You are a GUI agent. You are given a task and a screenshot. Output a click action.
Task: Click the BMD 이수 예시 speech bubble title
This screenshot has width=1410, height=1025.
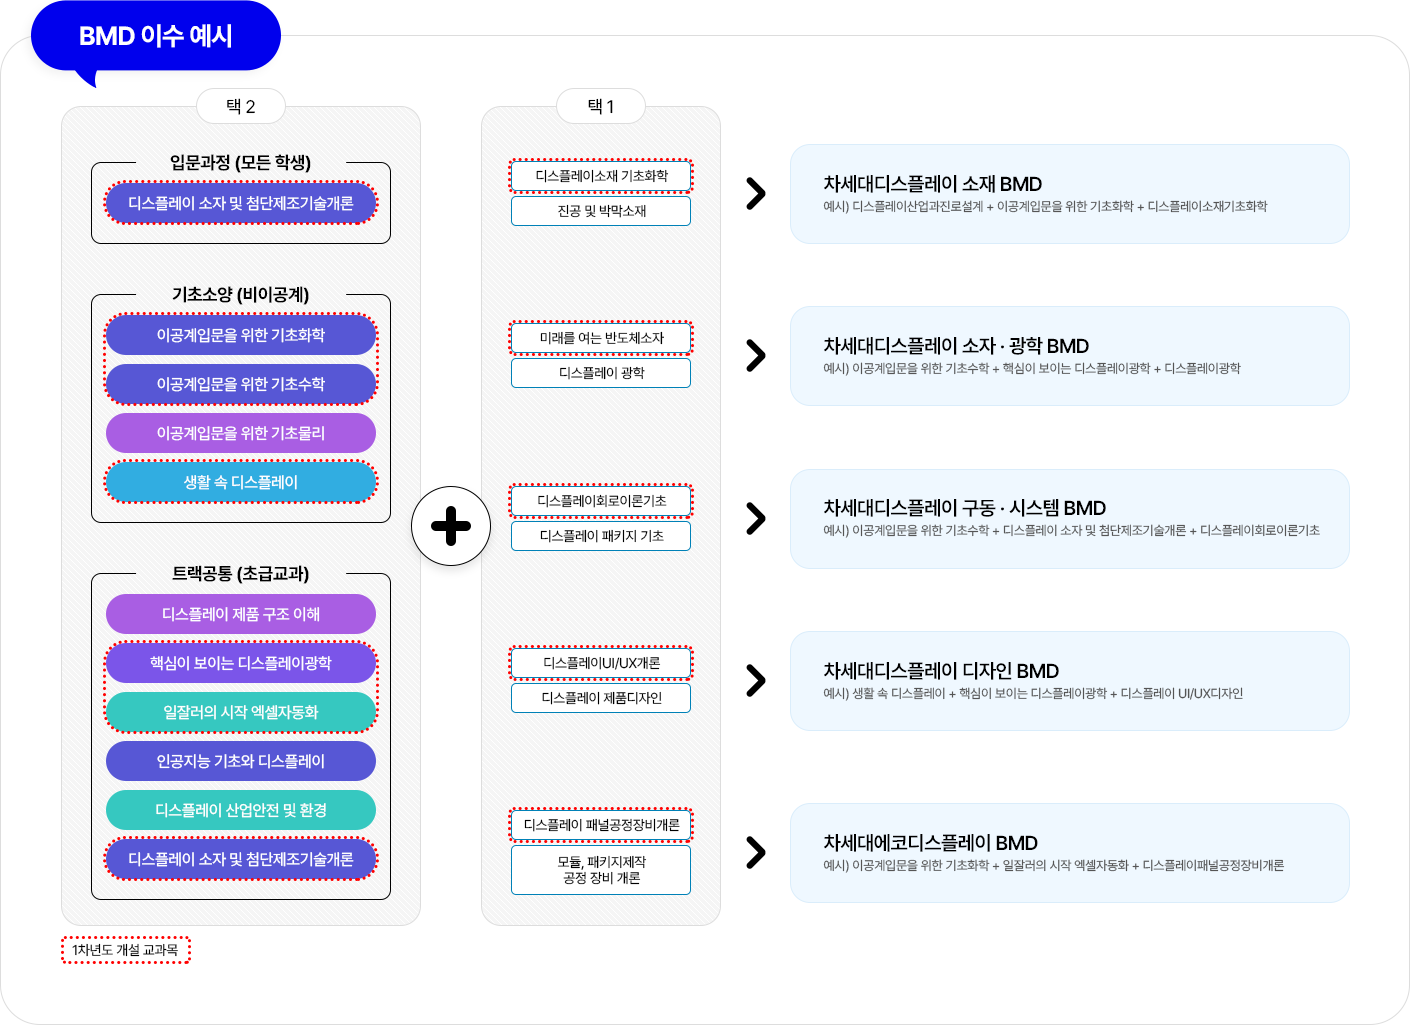click(156, 36)
